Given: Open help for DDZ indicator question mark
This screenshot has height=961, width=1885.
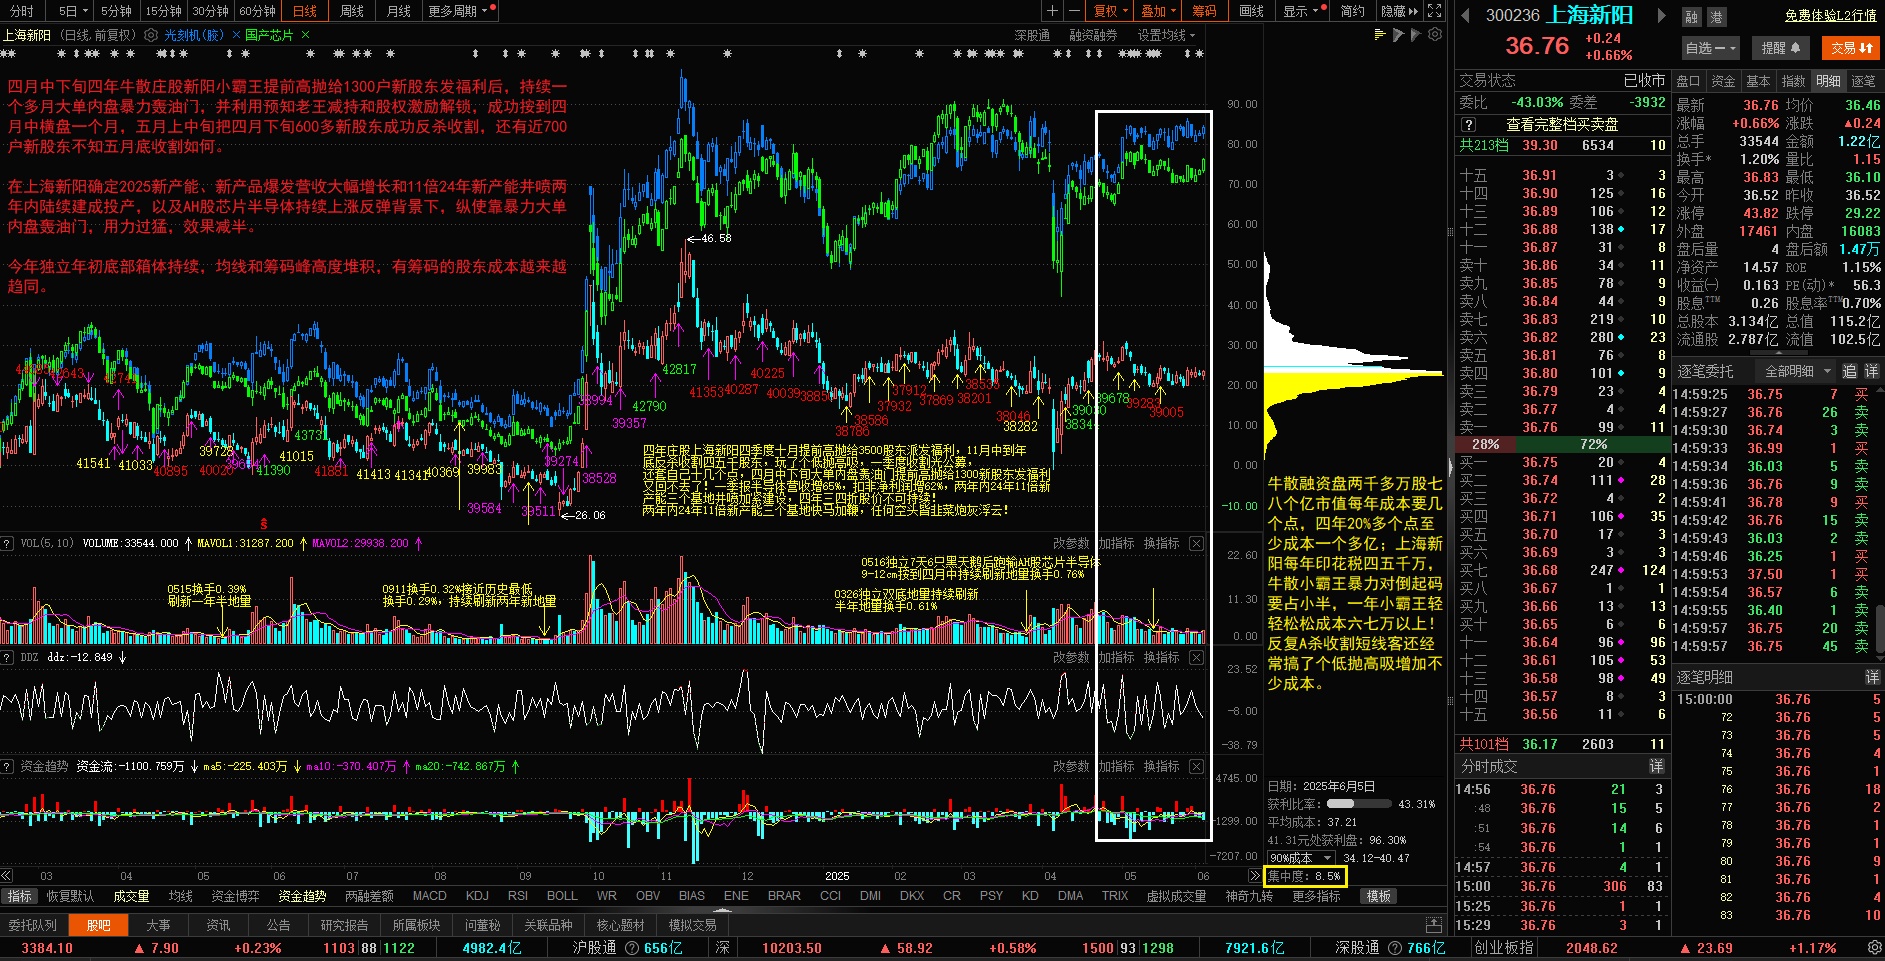Looking at the screenshot, I should pos(7,658).
